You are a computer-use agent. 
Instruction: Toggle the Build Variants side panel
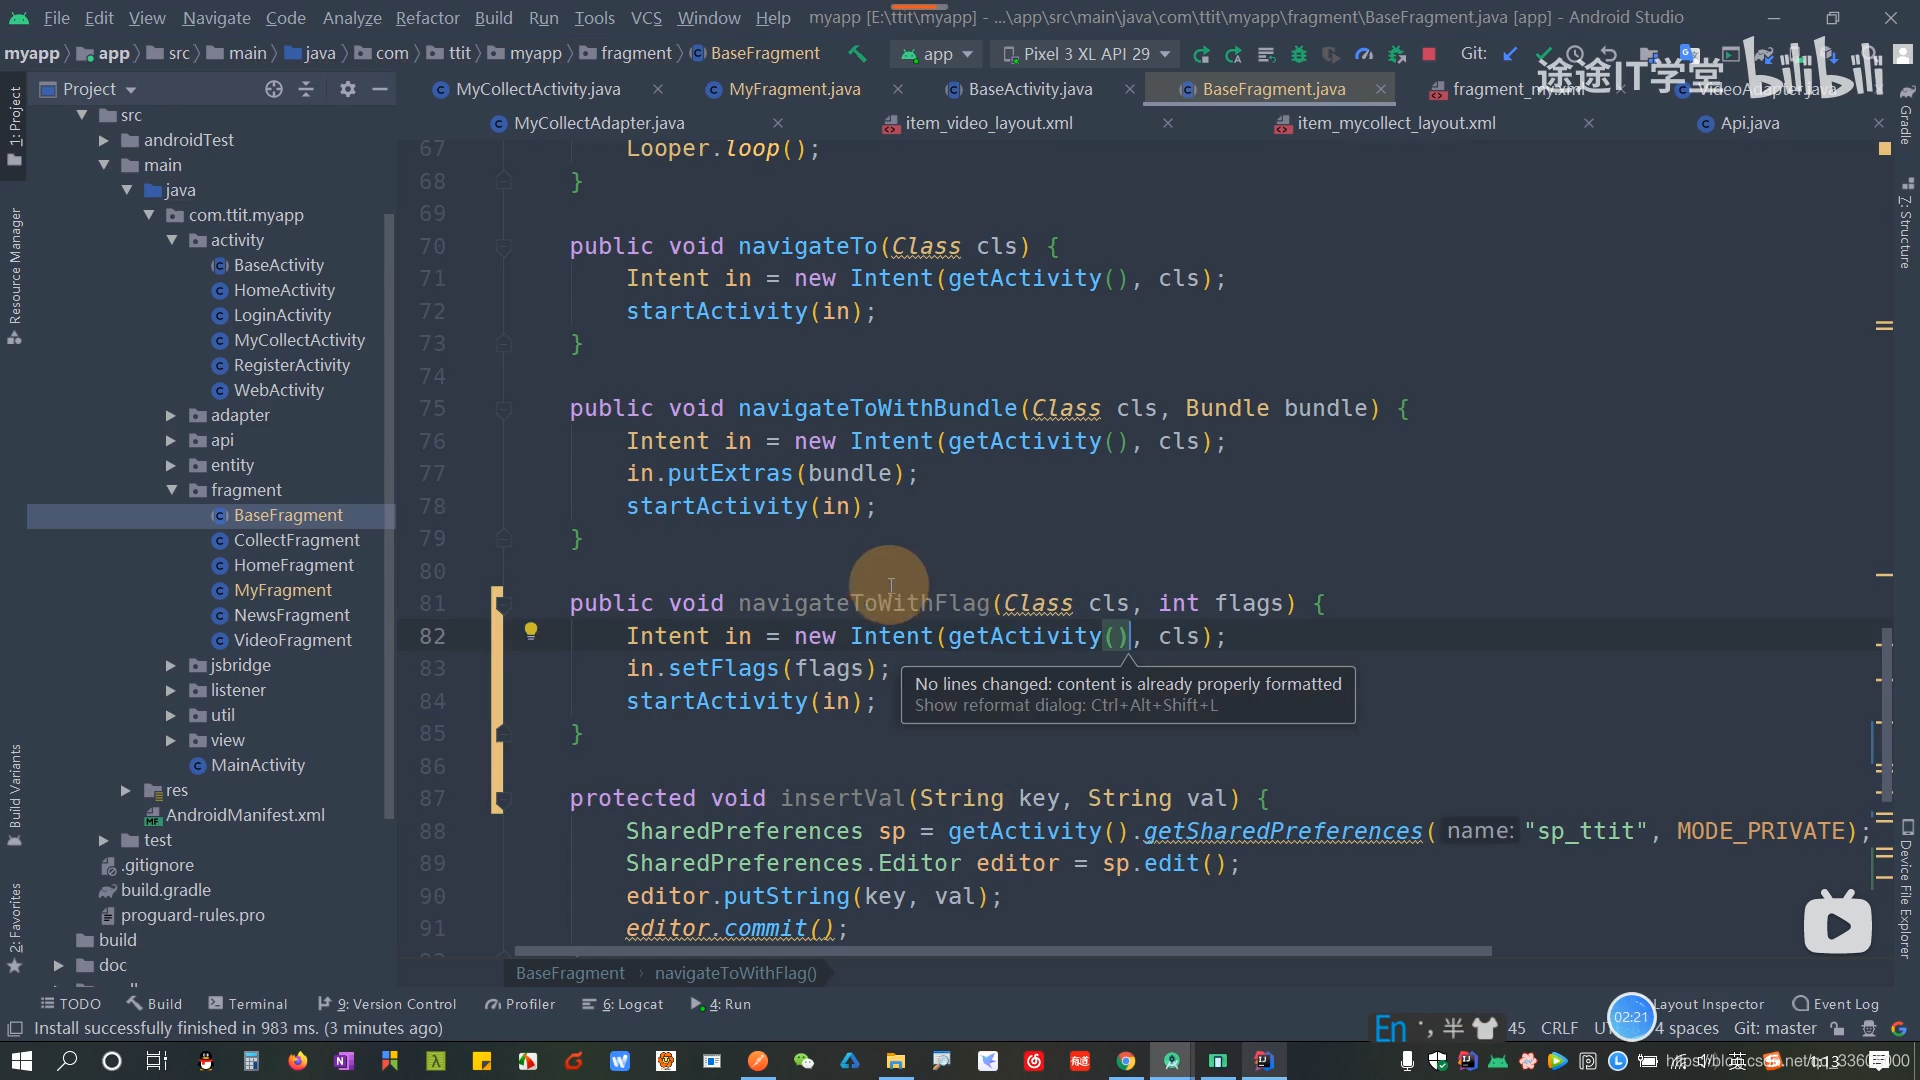pos(14,794)
